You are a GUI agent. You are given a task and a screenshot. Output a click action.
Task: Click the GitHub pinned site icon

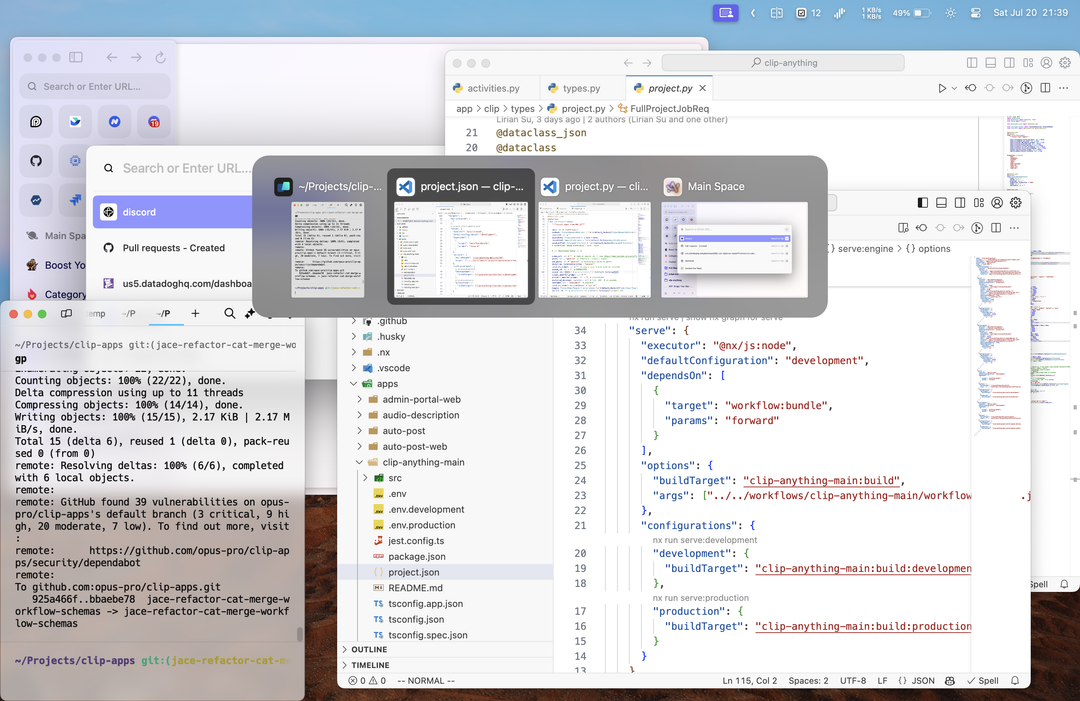pos(36,160)
